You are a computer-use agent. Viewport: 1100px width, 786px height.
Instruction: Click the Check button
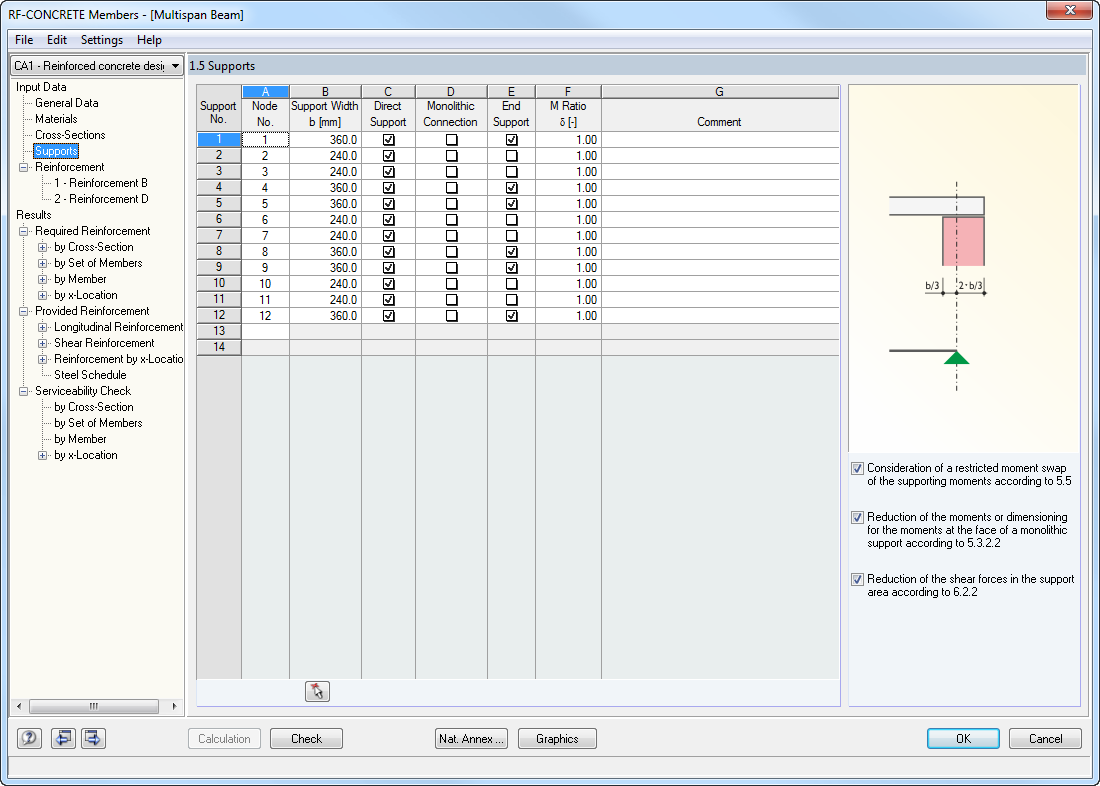click(307, 738)
